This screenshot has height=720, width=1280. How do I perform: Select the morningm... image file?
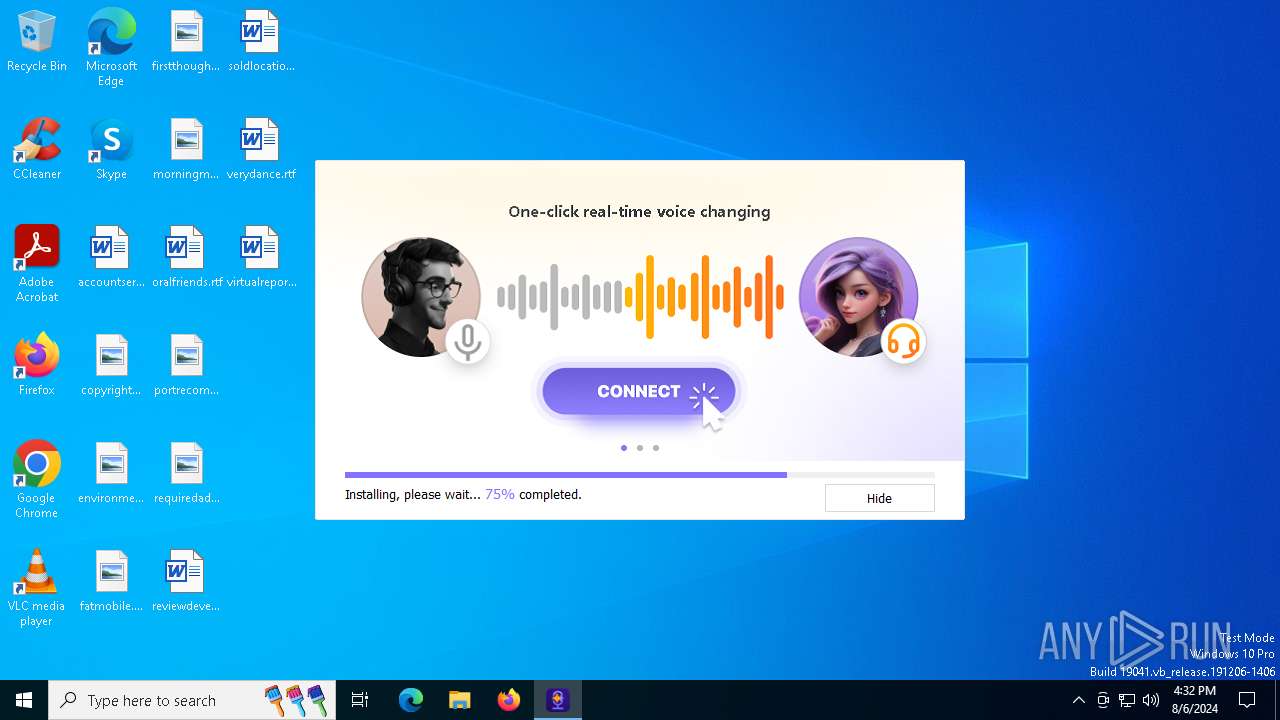pyautogui.click(x=186, y=150)
